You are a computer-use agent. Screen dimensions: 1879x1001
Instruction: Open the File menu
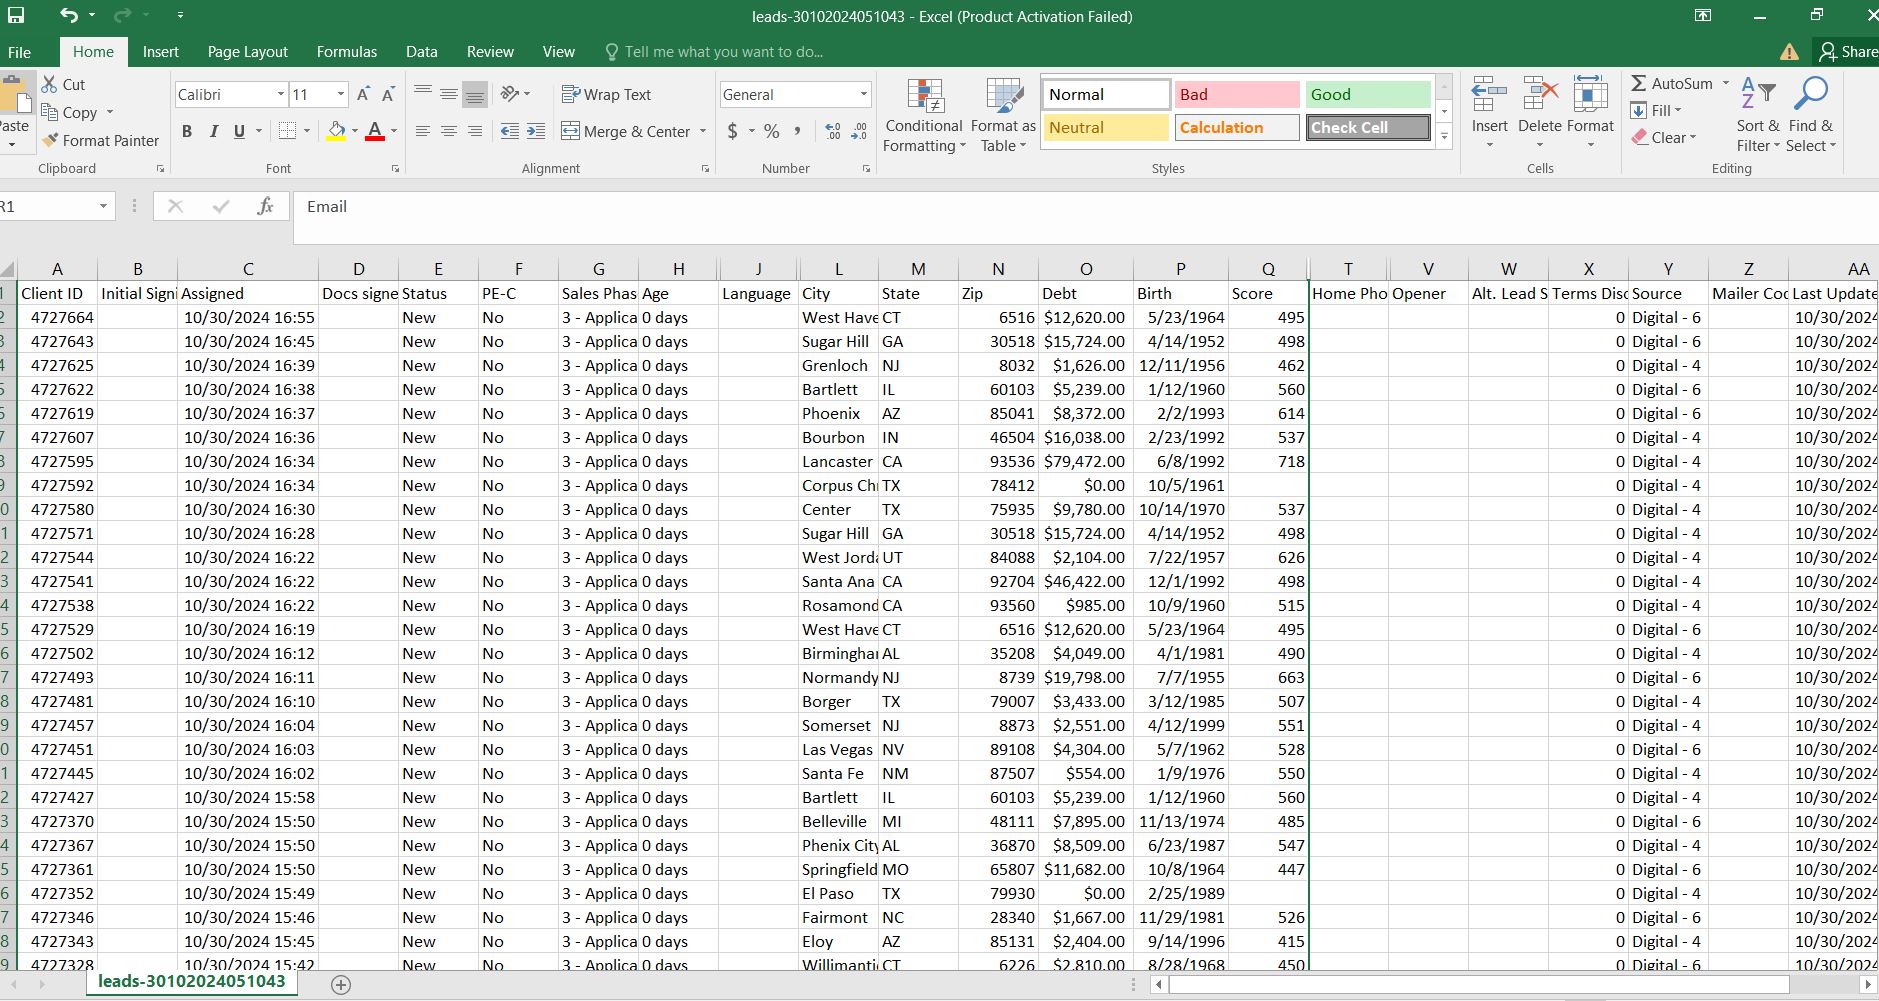click(19, 52)
